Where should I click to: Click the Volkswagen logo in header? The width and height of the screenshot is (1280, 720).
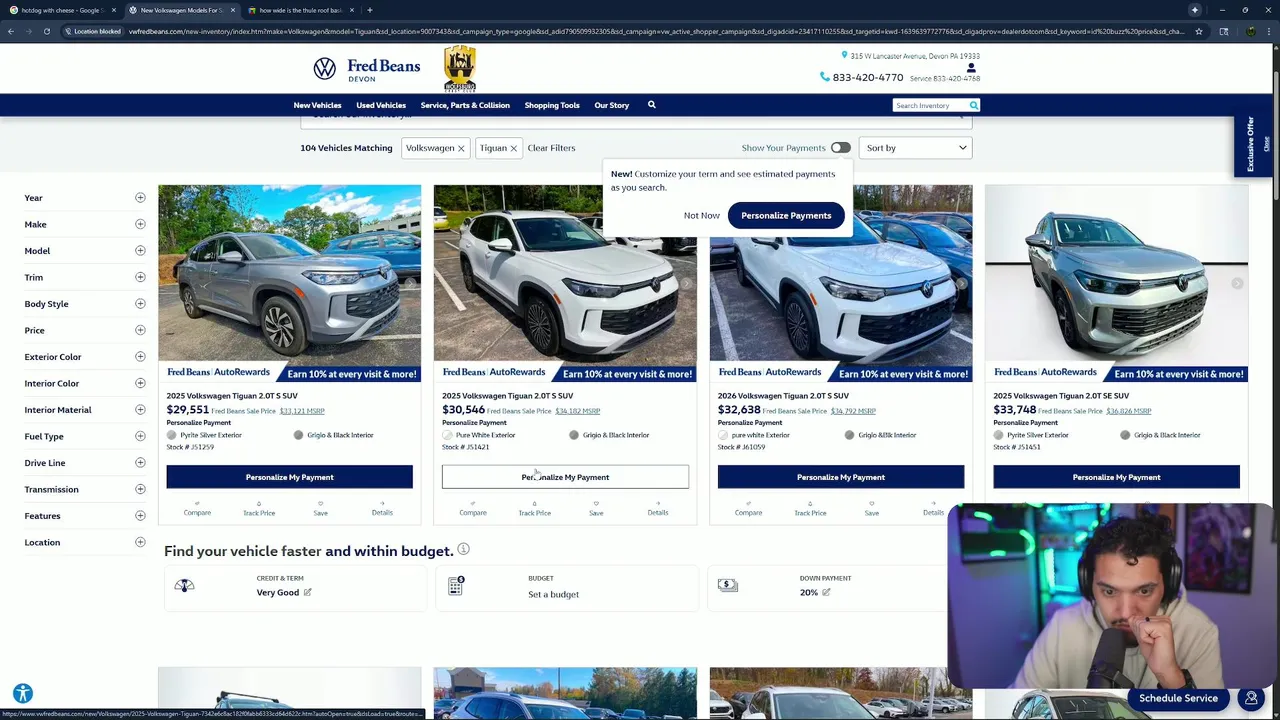(324, 68)
